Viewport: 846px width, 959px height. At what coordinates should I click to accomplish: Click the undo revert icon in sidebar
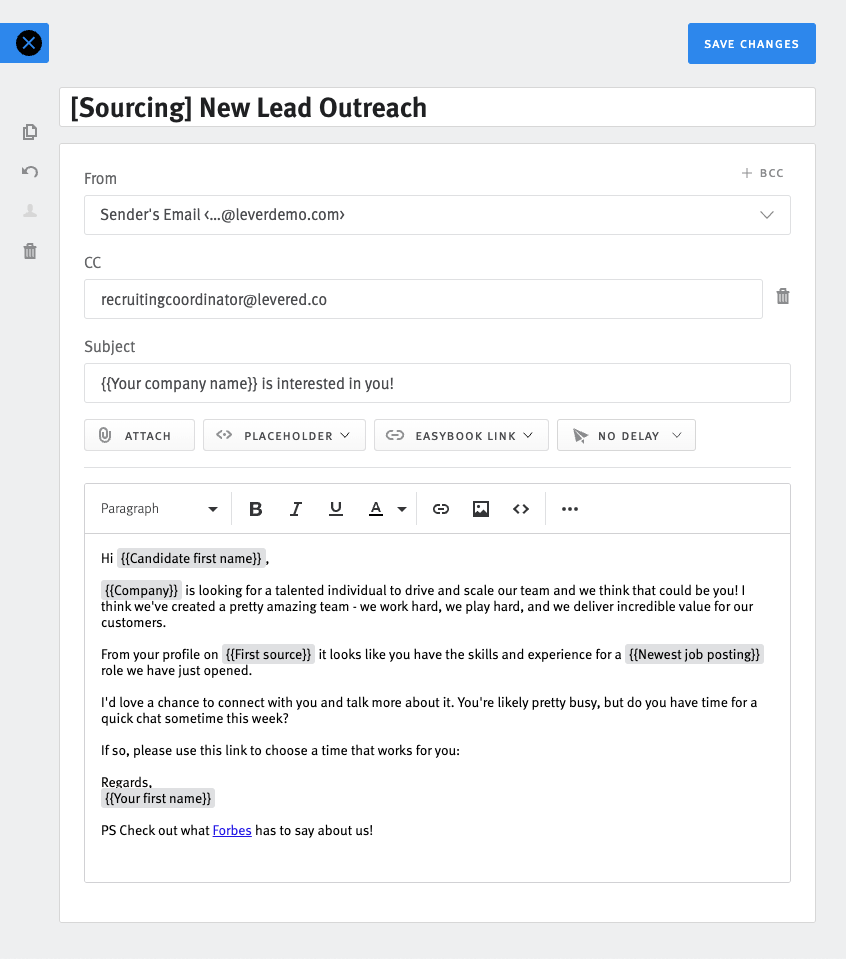click(x=30, y=172)
